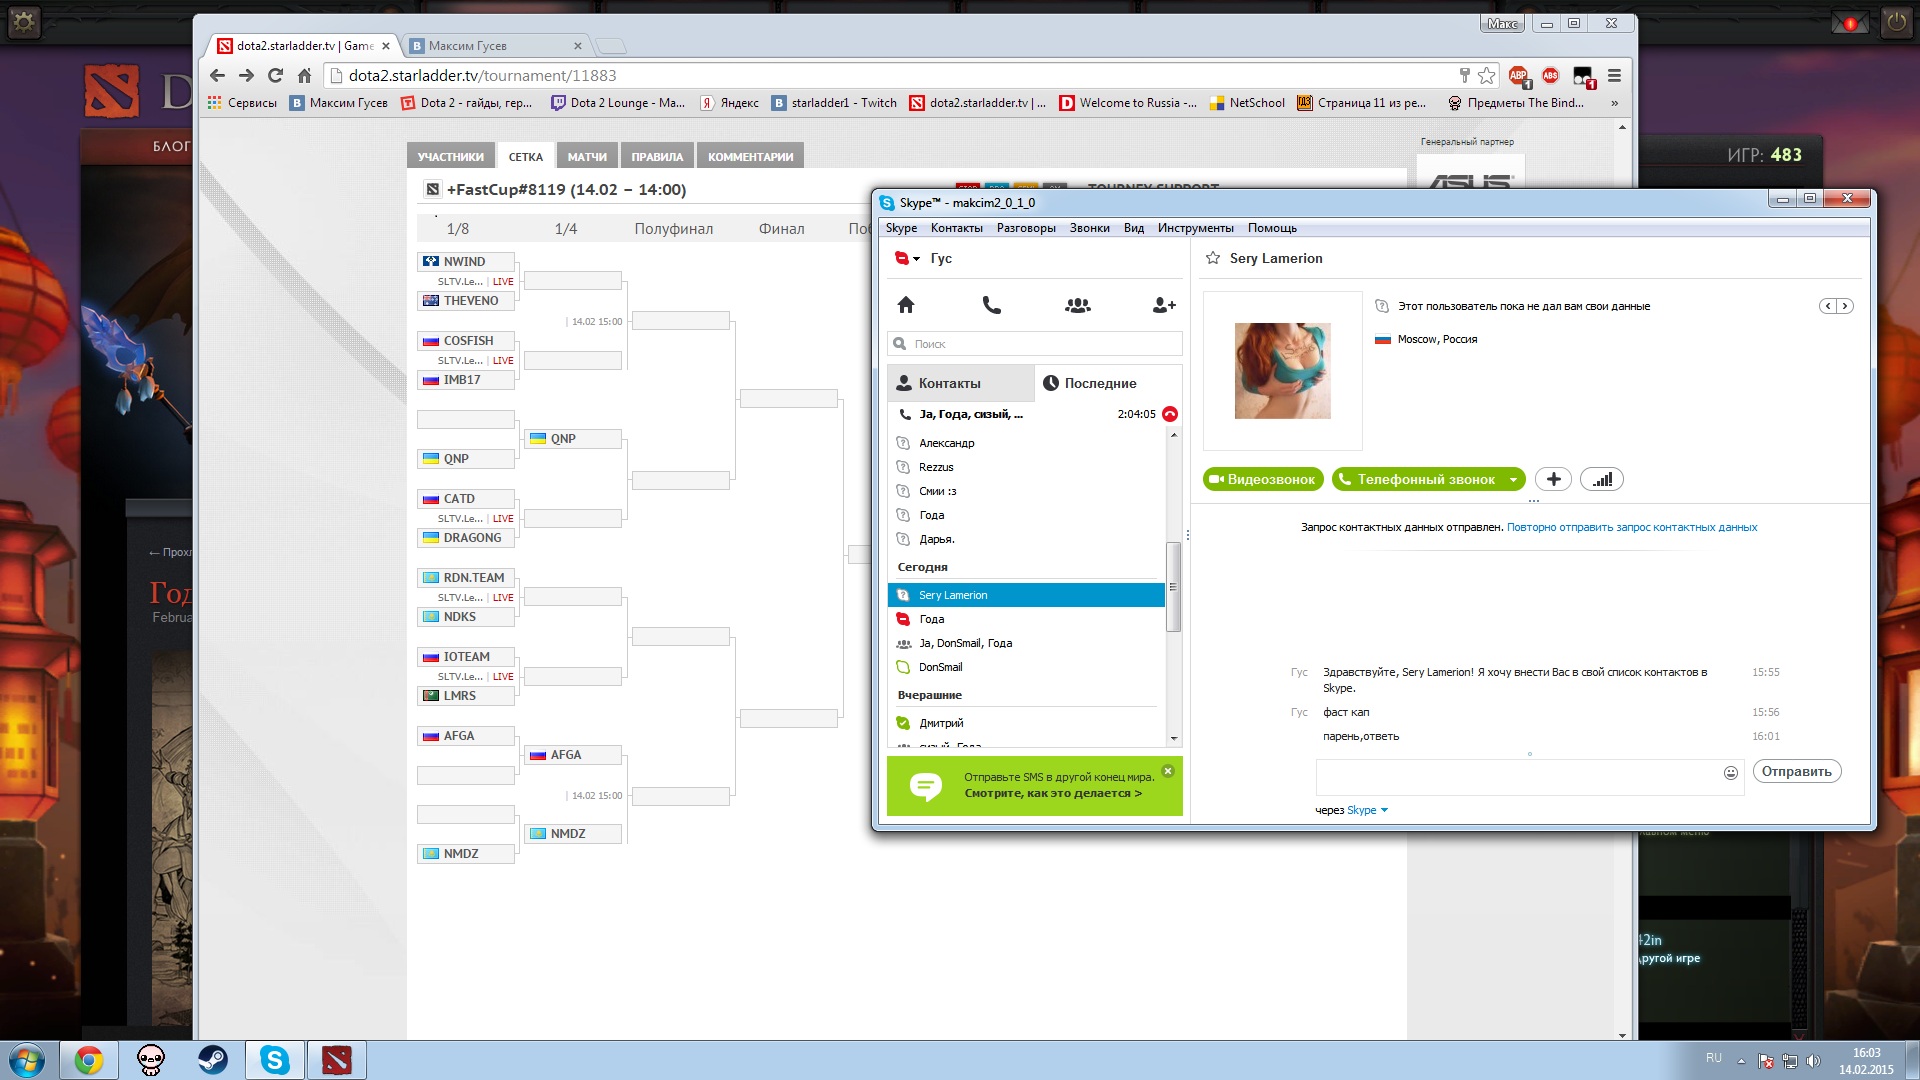The width and height of the screenshot is (1920, 1080).
Task: Click the call quality signal bars icon
Action: click(1601, 480)
